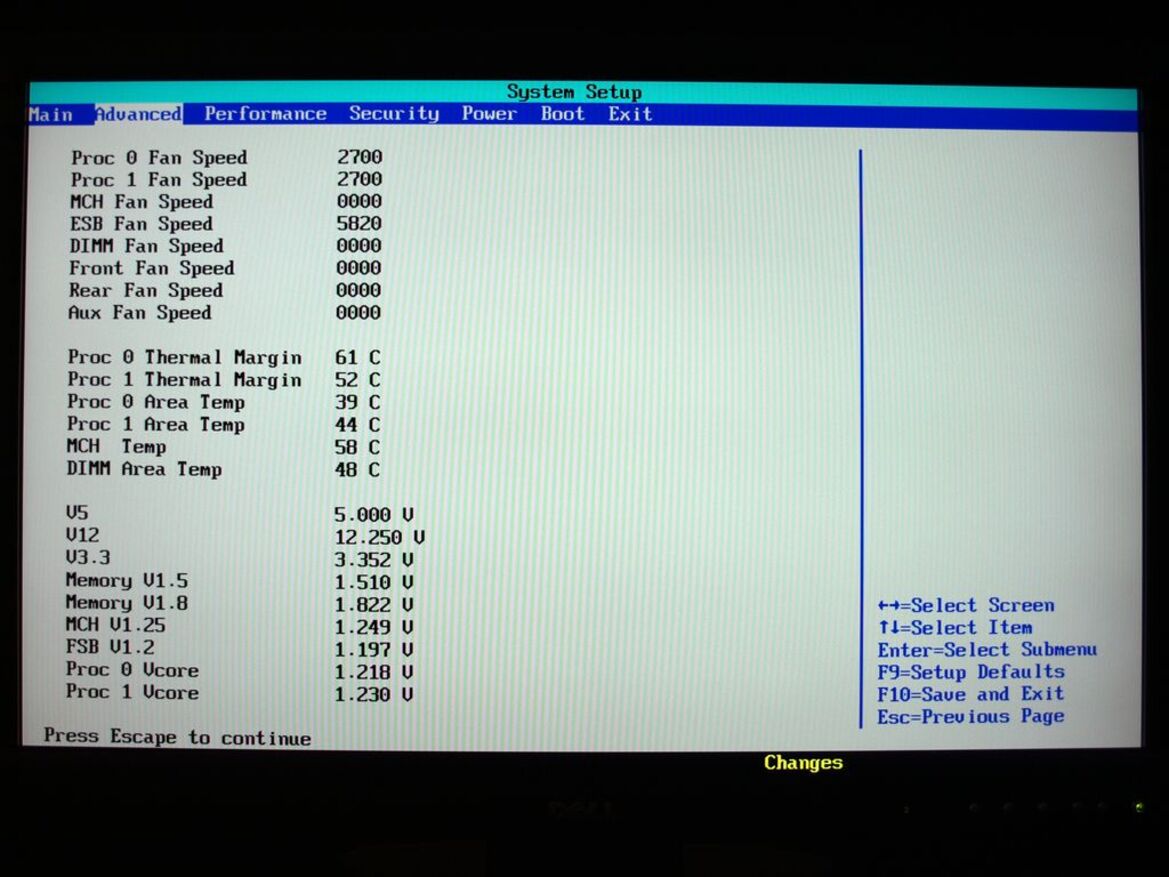Image resolution: width=1169 pixels, height=877 pixels.
Task: Select the DIMM Fan Speed row
Action: 225,246
